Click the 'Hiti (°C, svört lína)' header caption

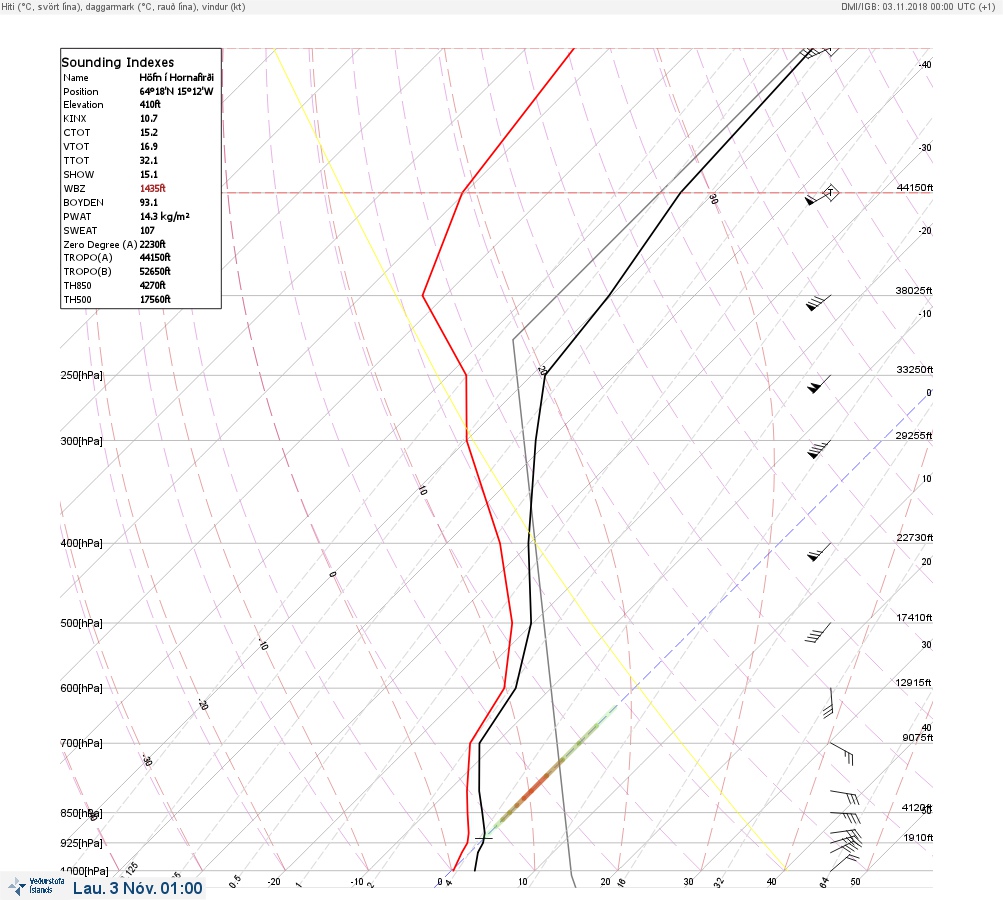click(42, 7)
